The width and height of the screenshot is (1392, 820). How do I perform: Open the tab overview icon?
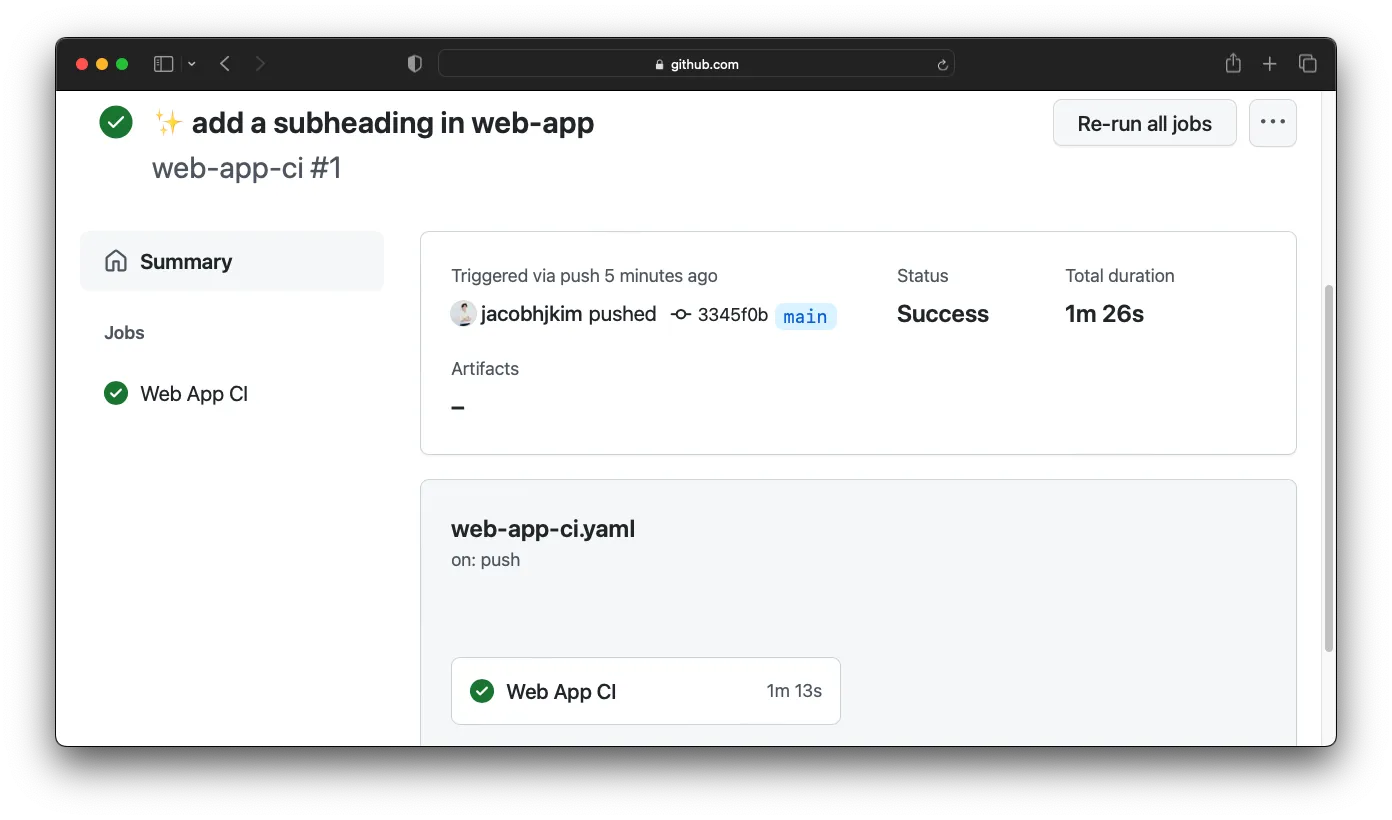1308,63
